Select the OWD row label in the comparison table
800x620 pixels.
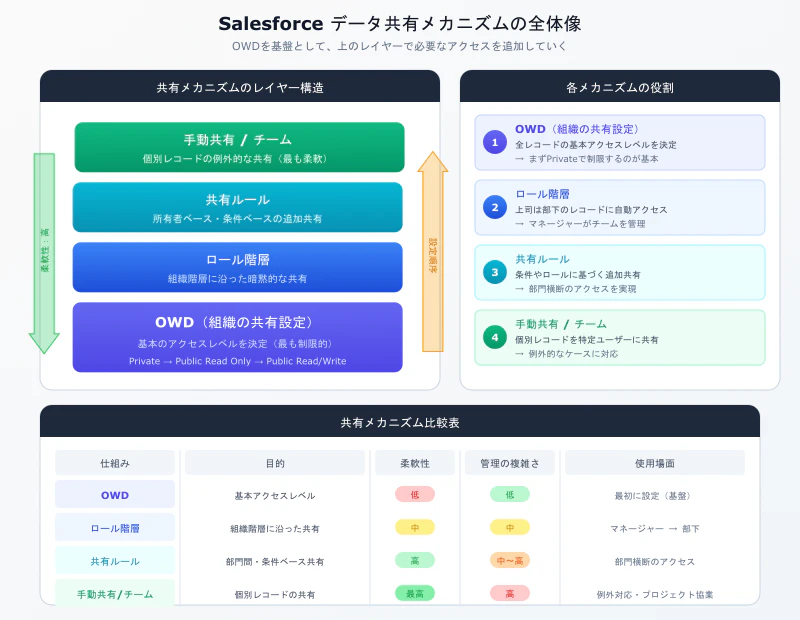[115, 495]
